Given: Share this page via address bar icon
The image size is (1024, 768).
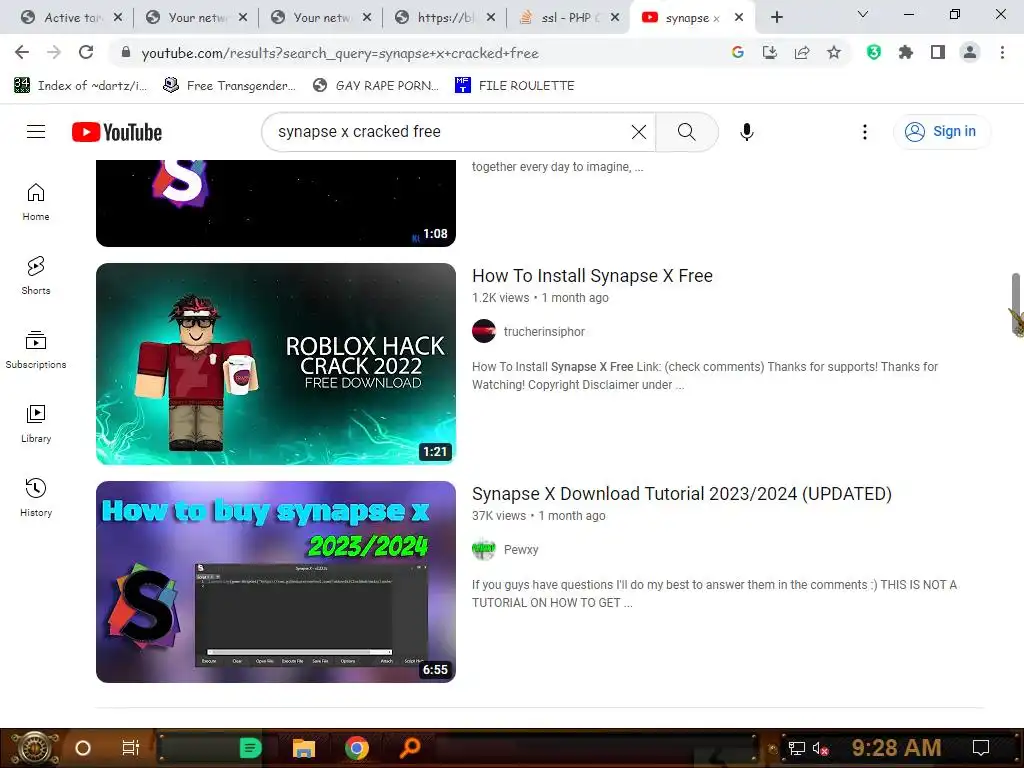Looking at the screenshot, I should click(802, 52).
